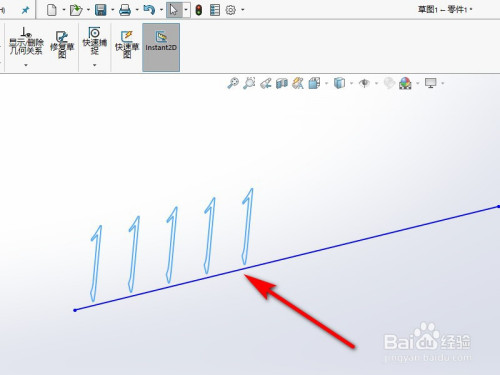500x375 pixels.
Task: Expand the Save dropdown arrow
Action: pyautogui.click(x=112, y=10)
